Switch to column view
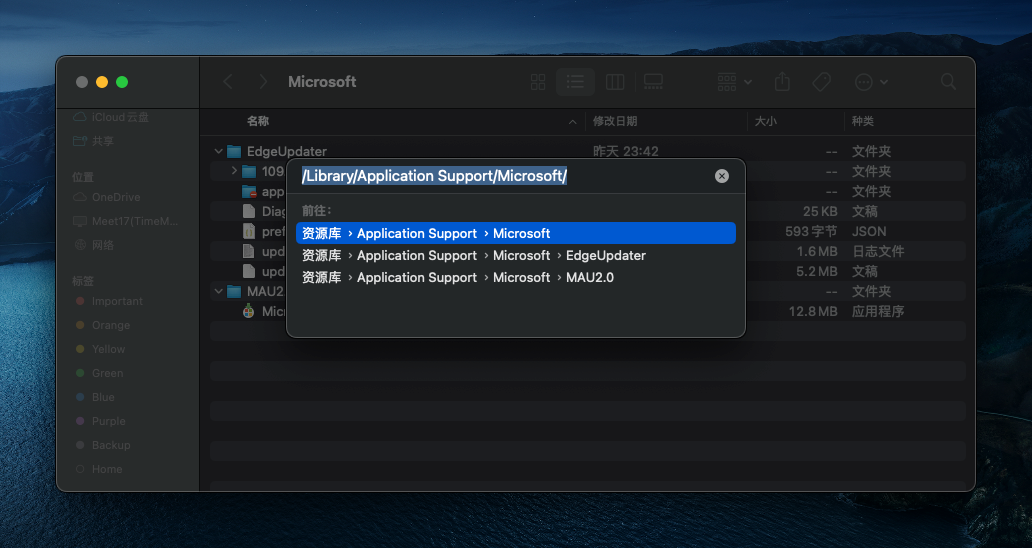The height and width of the screenshot is (548, 1032). coord(615,82)
